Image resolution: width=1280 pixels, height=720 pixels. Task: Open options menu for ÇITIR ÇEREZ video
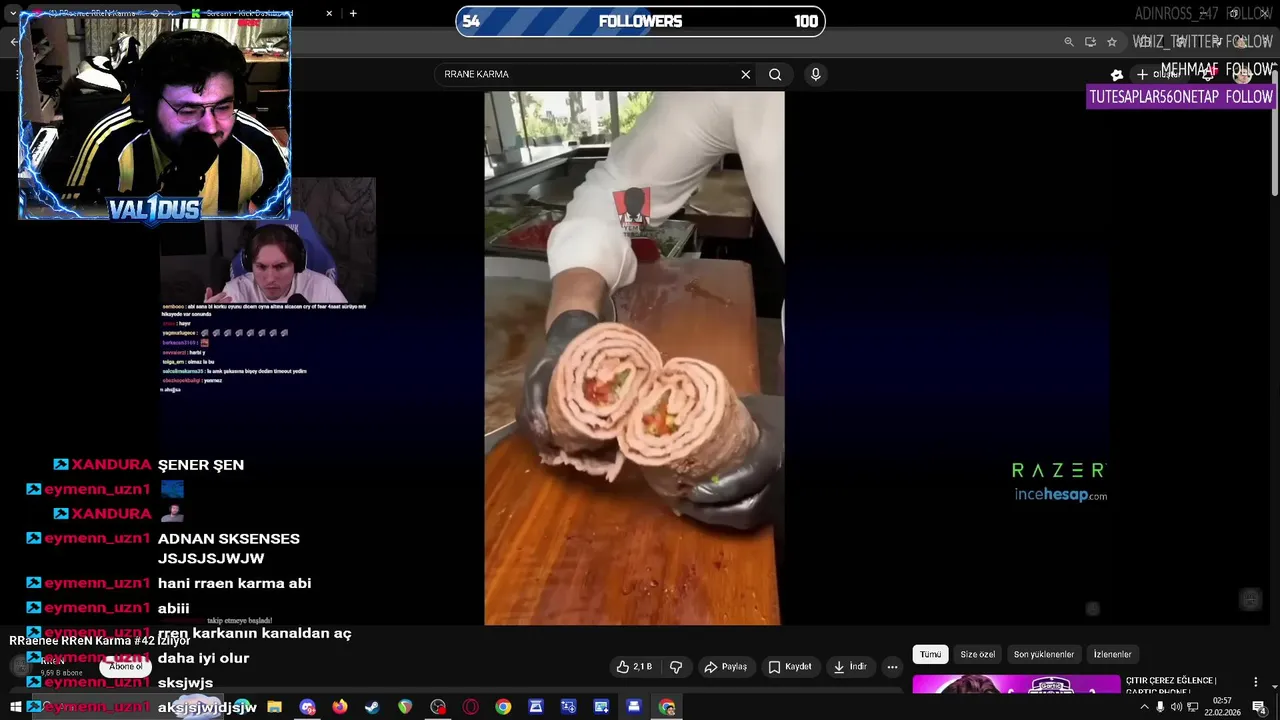1256,682
